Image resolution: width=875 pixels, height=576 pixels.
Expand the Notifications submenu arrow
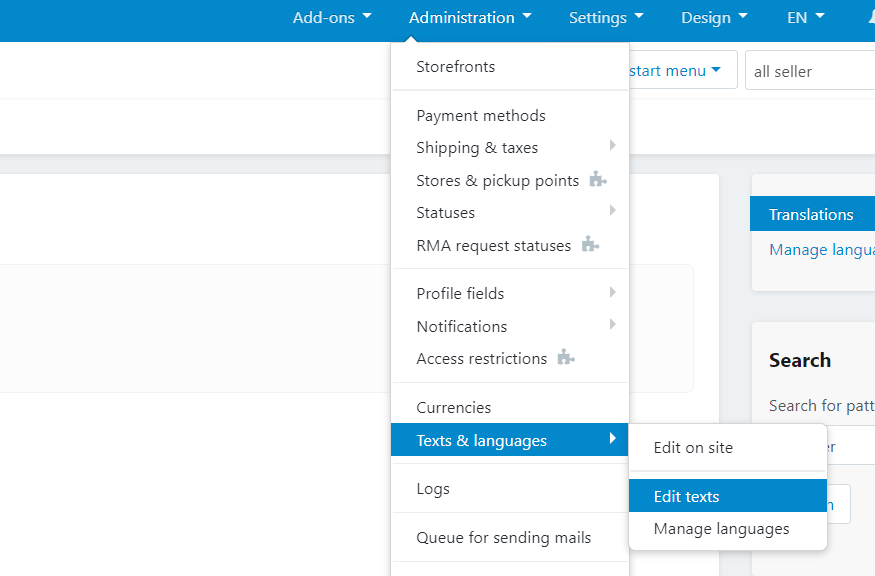[x=612, y=326]
